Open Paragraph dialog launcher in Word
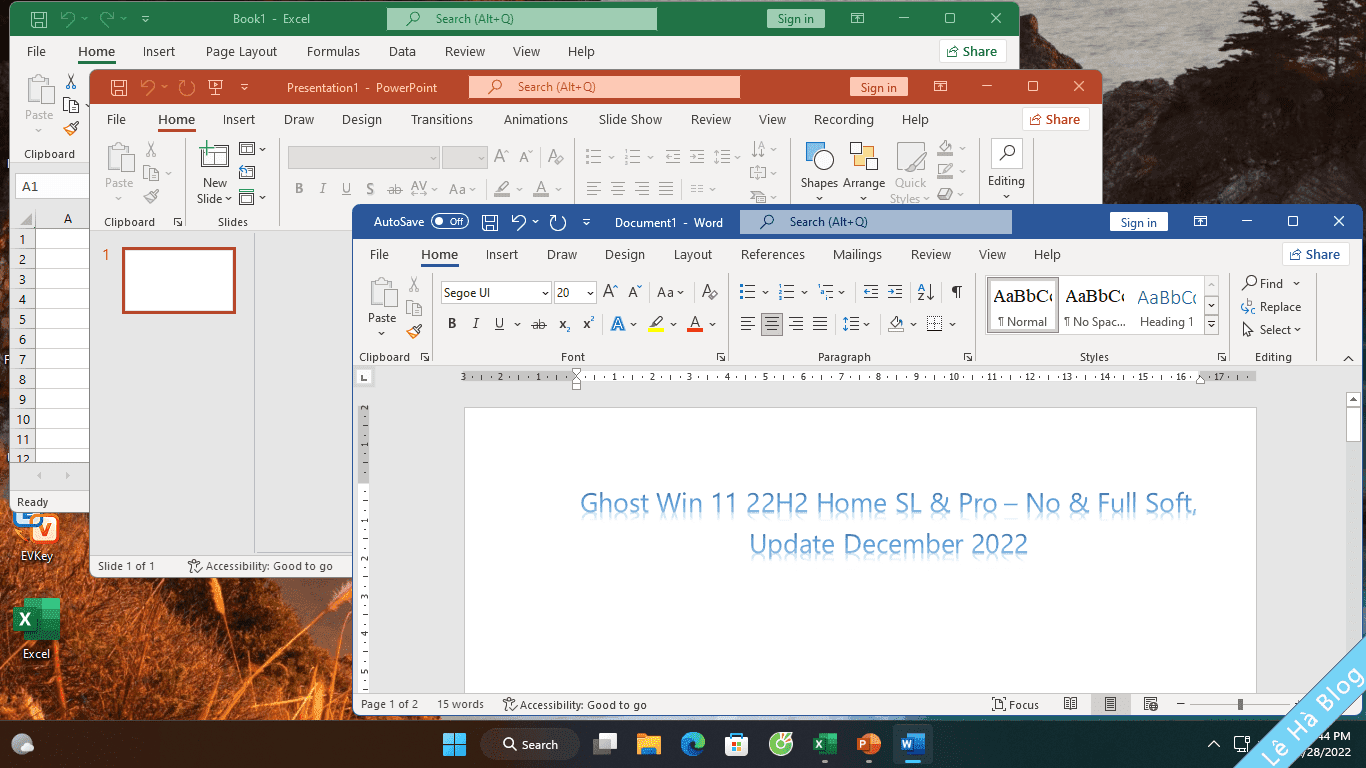 tap(967, 357)
